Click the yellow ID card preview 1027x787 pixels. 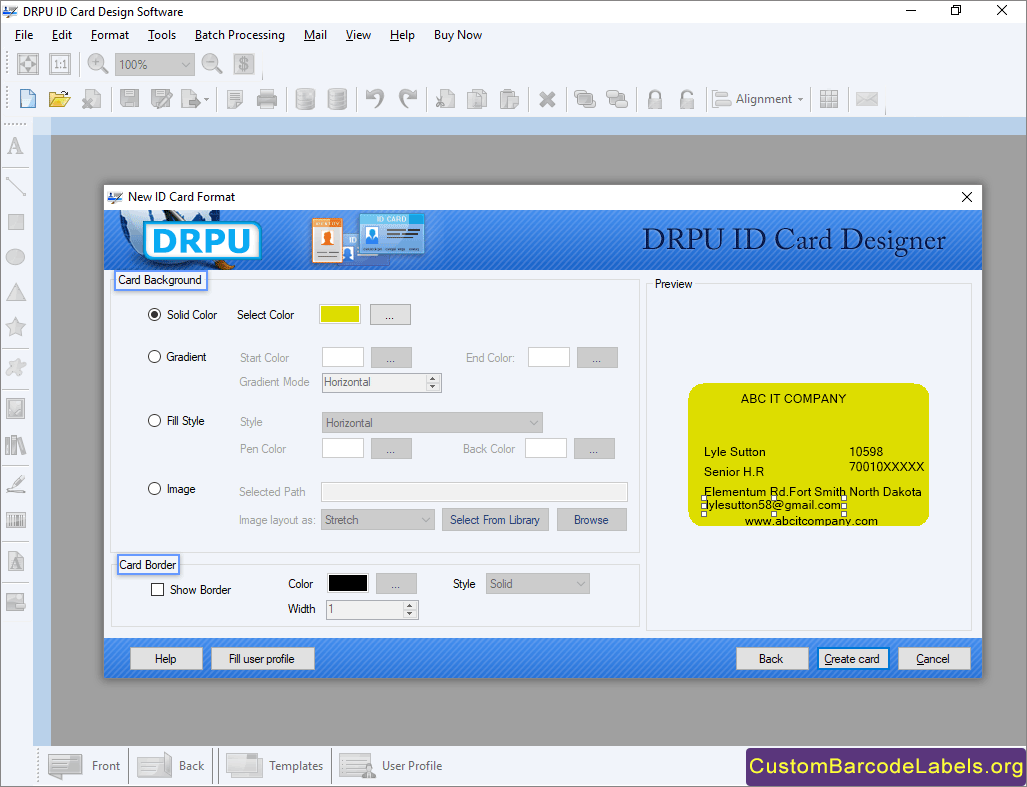coord(808,454)
